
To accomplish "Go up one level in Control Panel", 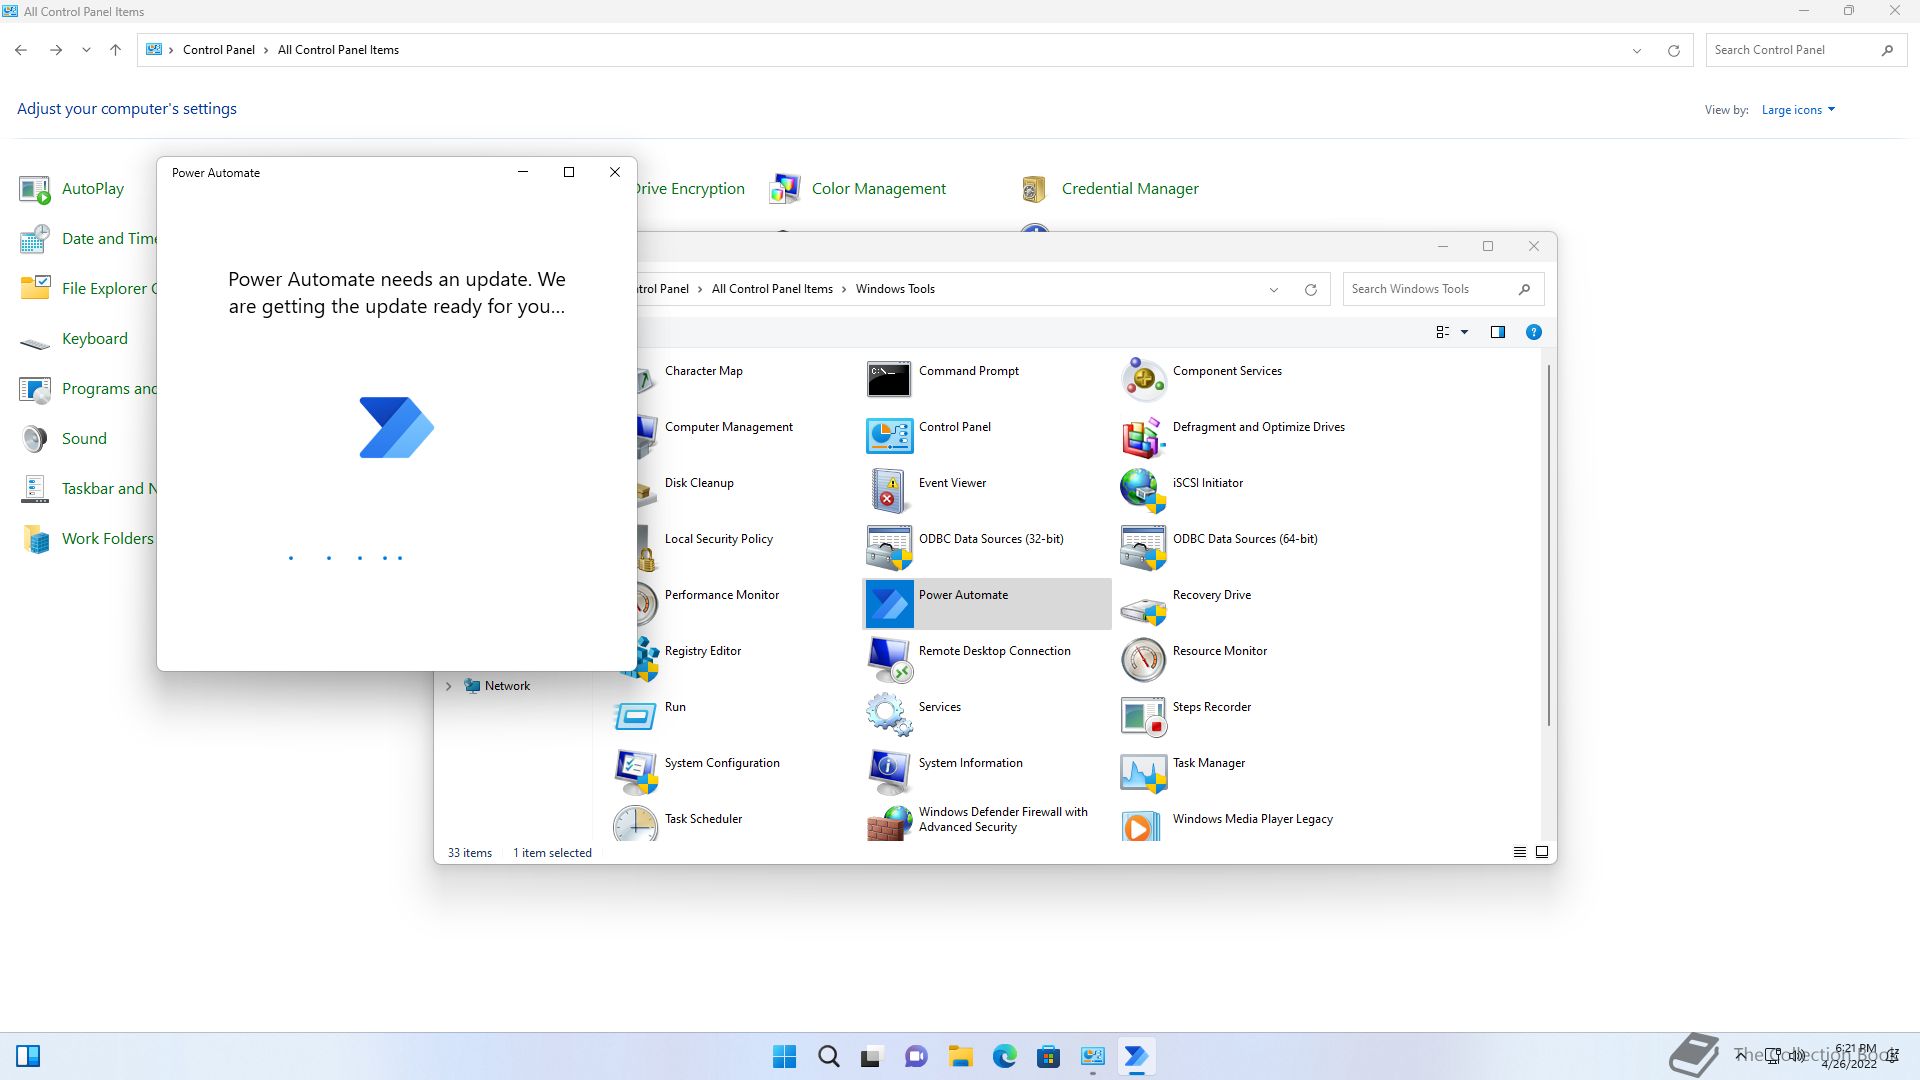I will (115, 50).
